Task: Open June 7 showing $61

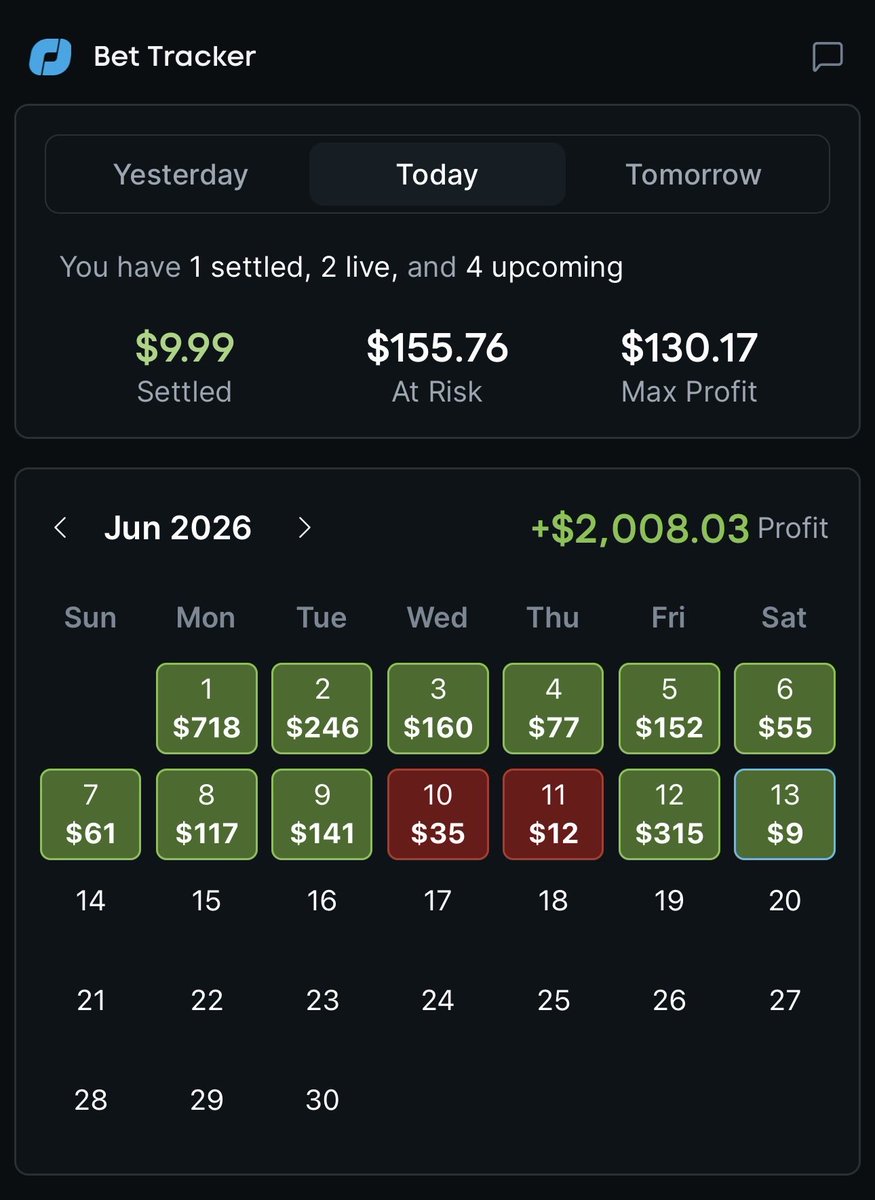Action: click(91, 814)
